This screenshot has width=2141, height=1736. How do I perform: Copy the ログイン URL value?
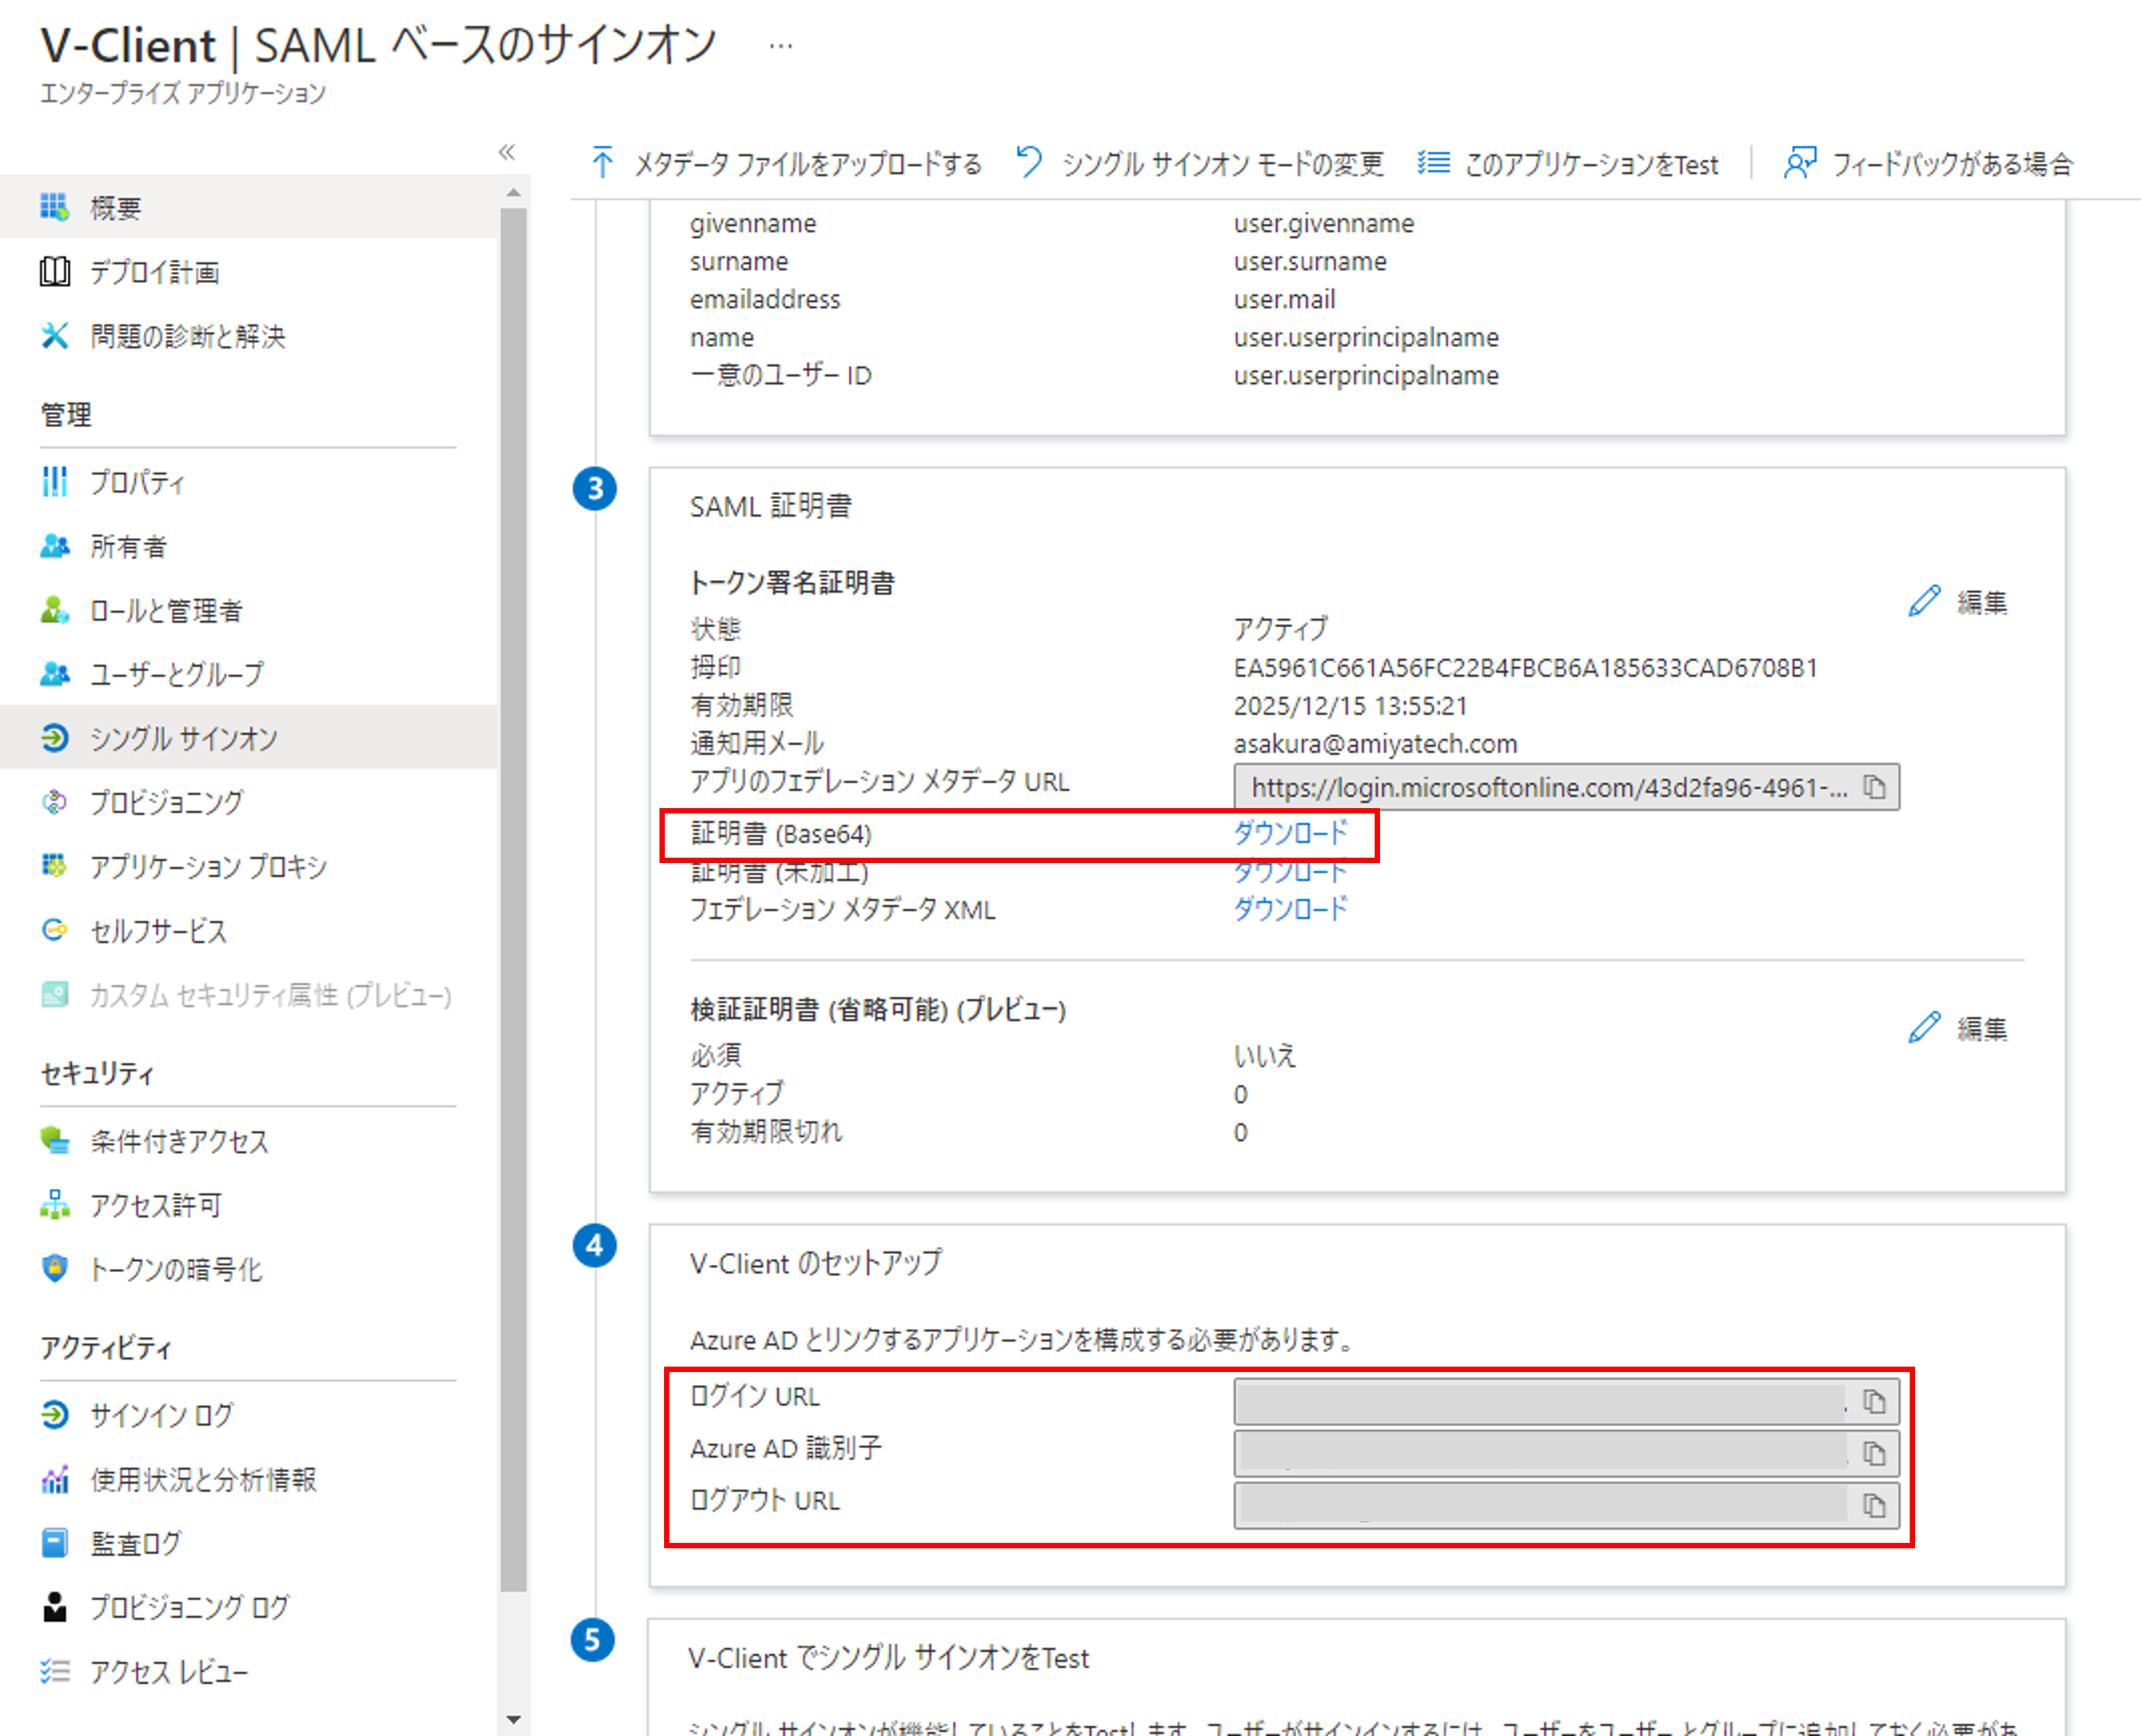pyautogui.click(x=1874, y=1401)
